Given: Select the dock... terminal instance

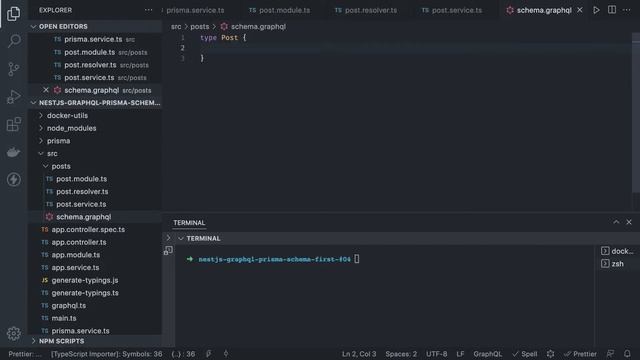Looking at the screenshot, I should (x=617, y=251).
